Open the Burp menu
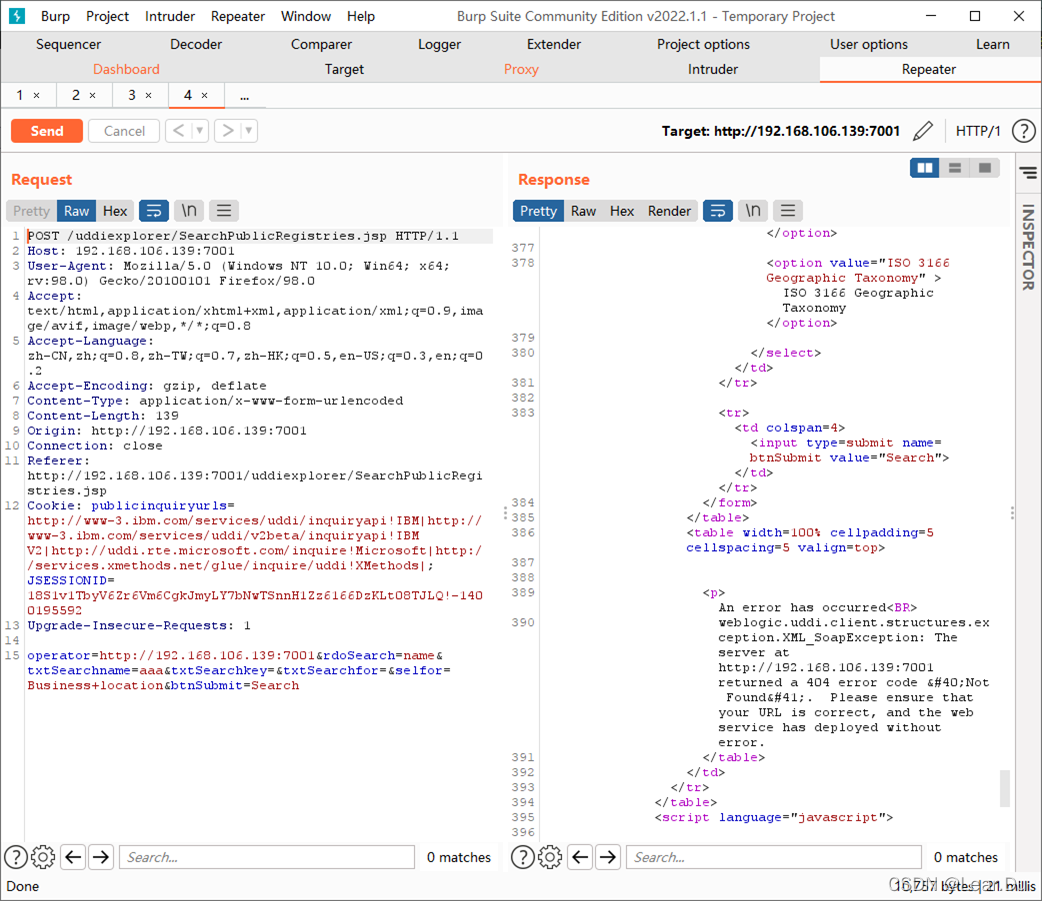Image resolution: width=1042 pixels, height=901 pixels. 55,16
